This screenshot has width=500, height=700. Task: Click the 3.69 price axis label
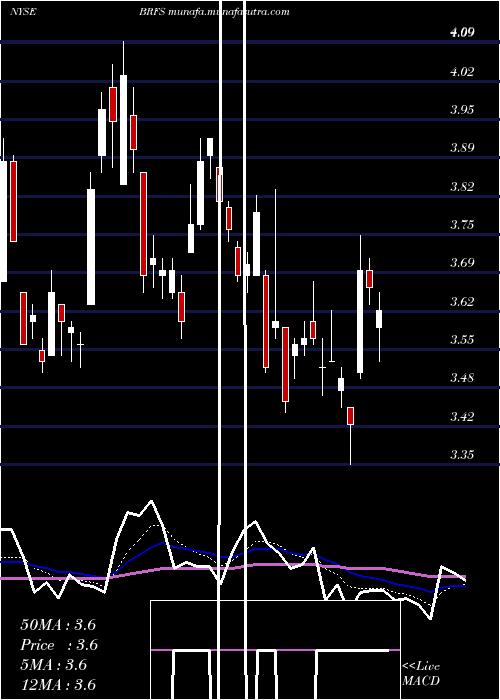point(462,263)
